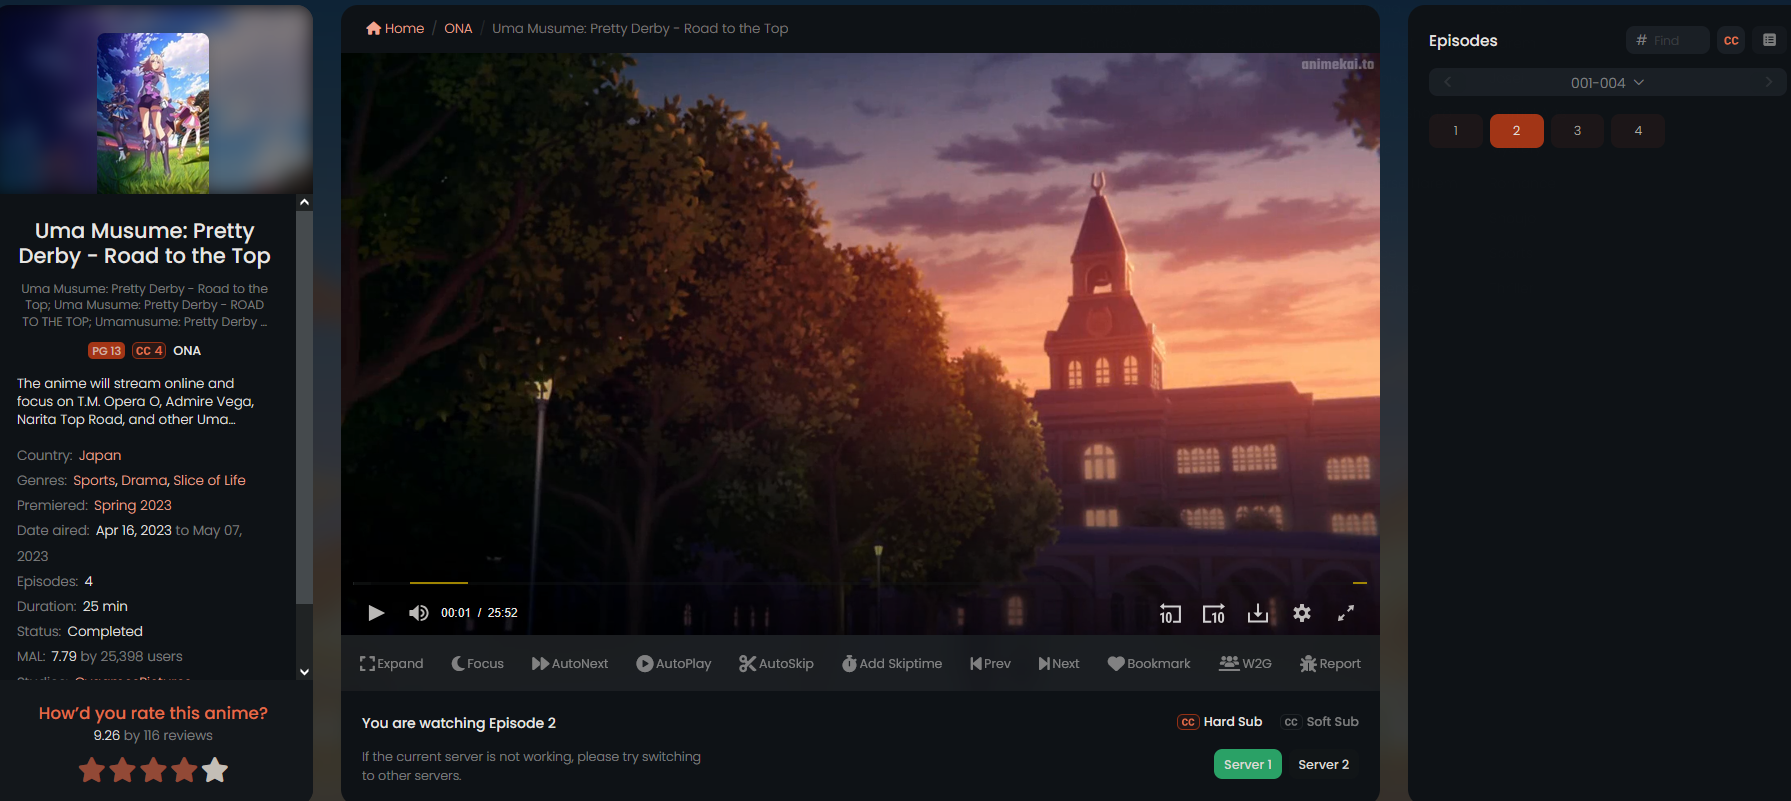1791x801 pixels.
Task: Open episode range 001-004 dropdown
Action: pos(1606,83)
